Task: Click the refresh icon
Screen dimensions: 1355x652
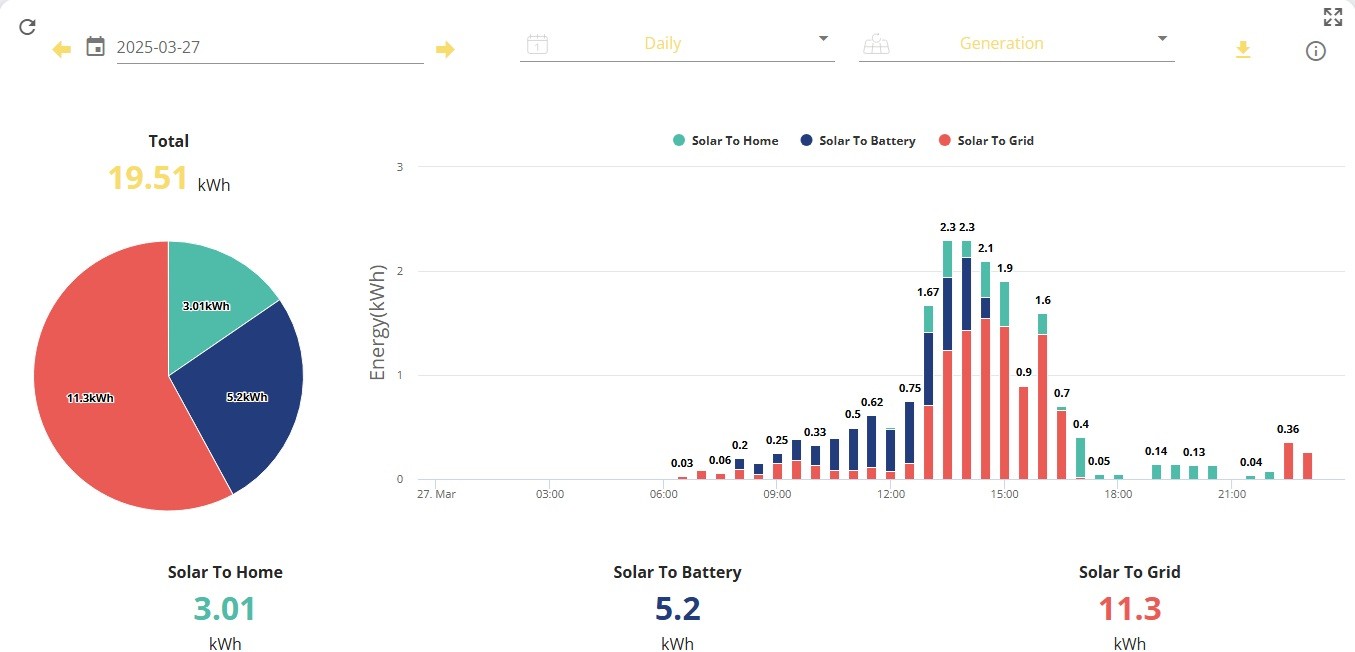Action: click(x=28, y=26)
